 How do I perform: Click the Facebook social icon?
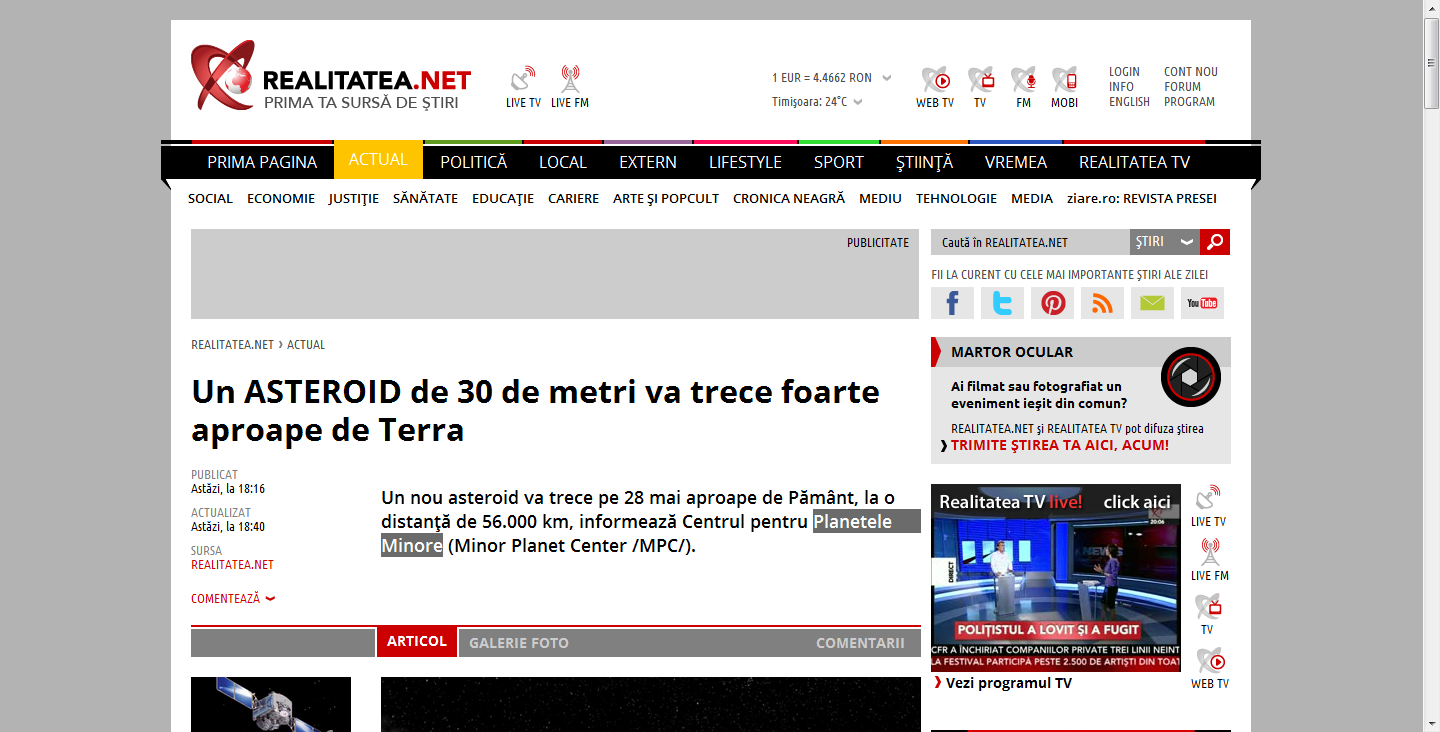pyautogui.click(x=952, y=303)
